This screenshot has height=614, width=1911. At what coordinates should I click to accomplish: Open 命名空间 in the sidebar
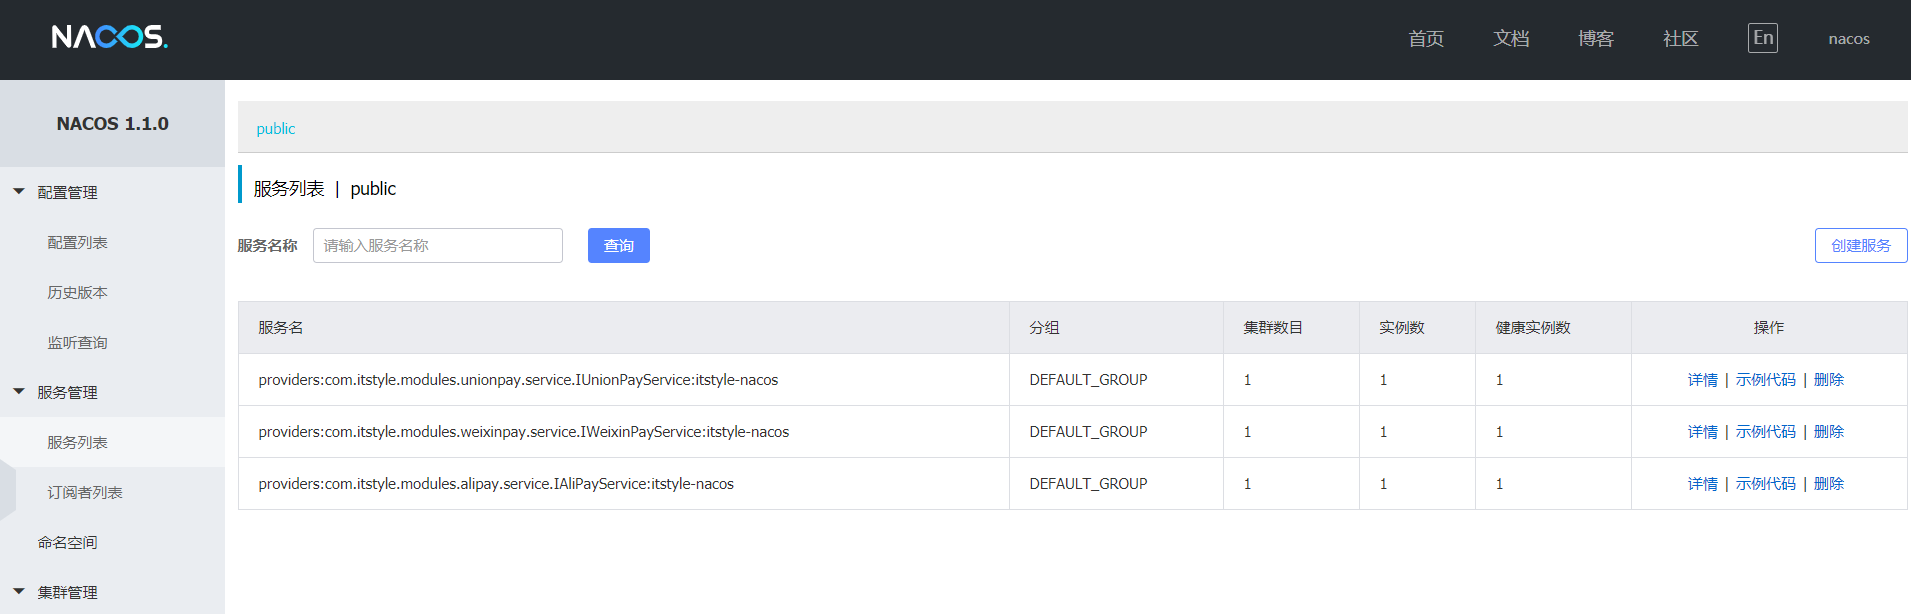click(x=67, y=542)
